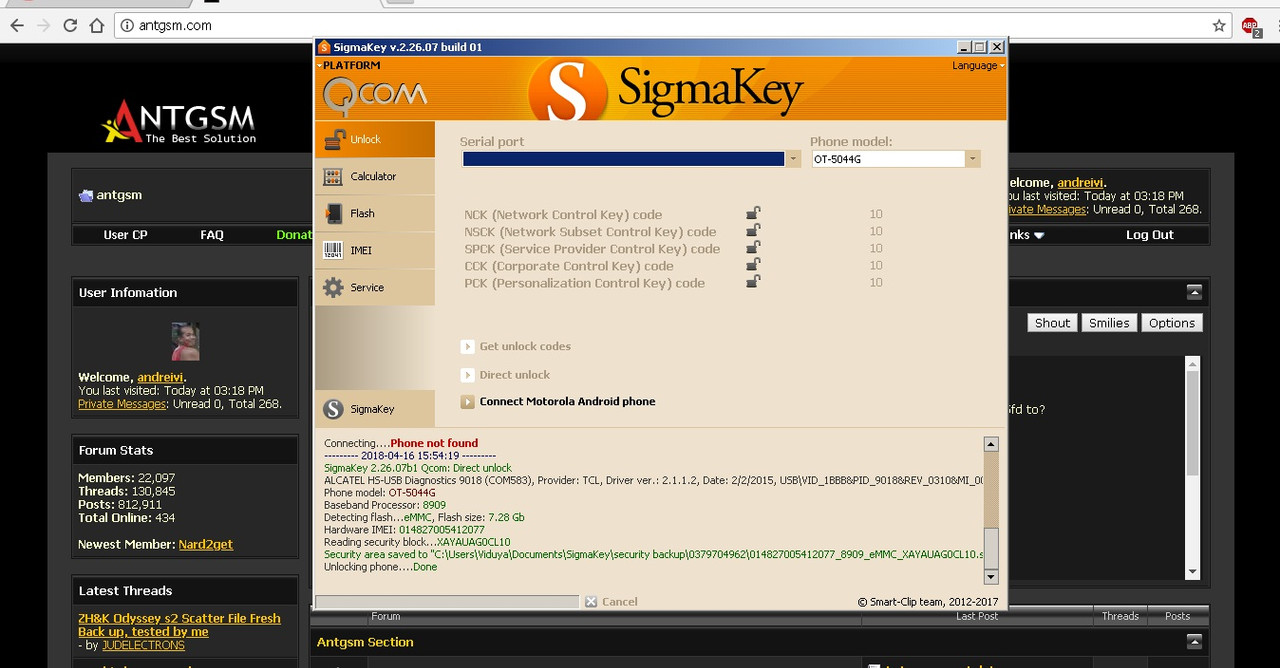Image resolution: width=1280 pixels, height=668 pixels.
Task: Click the Service gear icon
Action: click(x=333, y=288)
